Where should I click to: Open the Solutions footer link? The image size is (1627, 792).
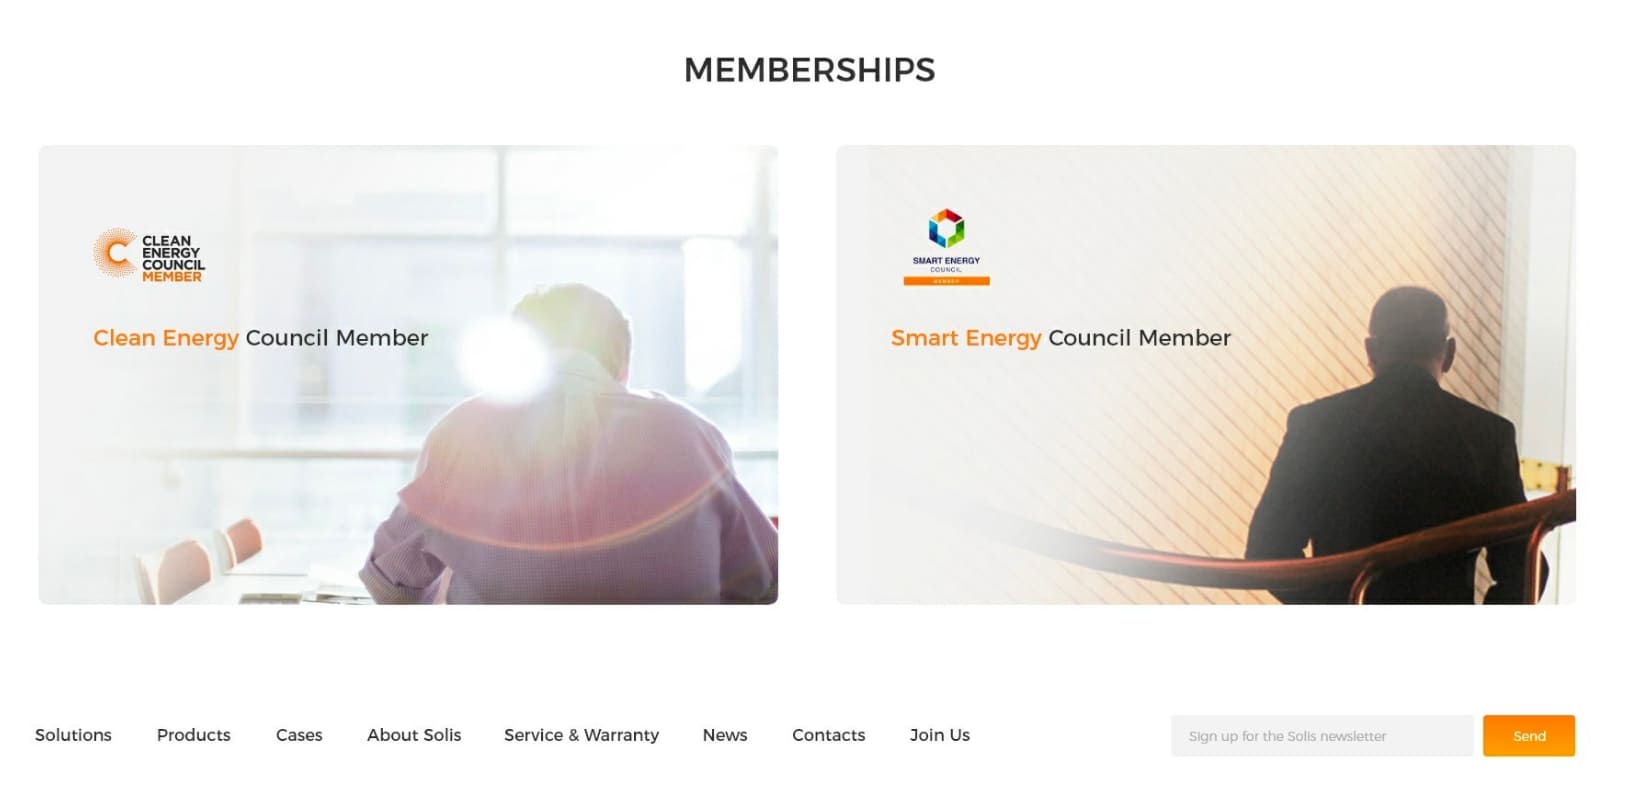[73, 735]
